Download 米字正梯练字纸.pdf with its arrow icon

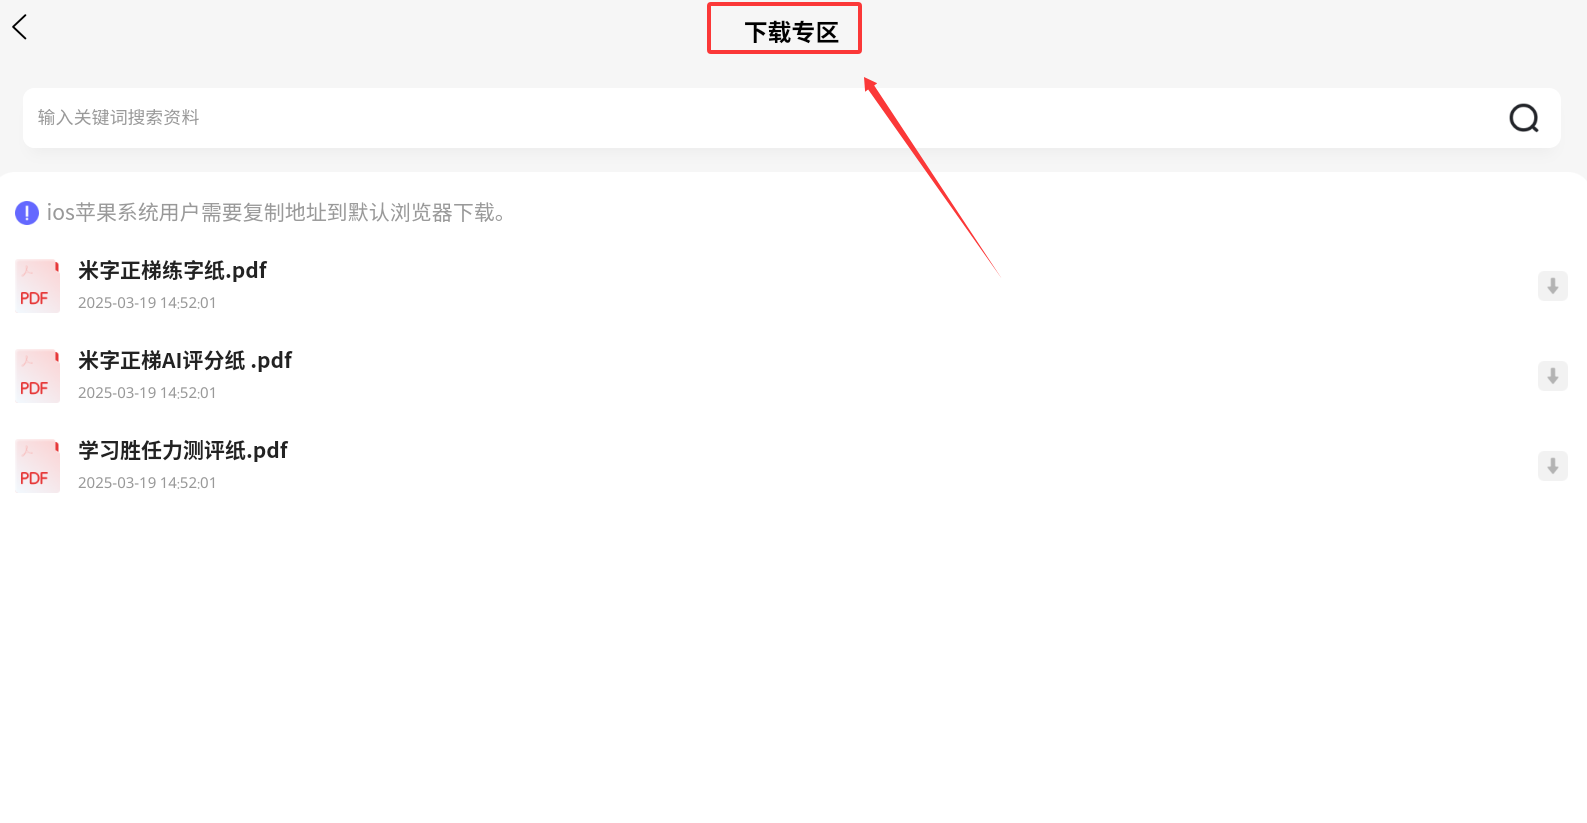(1552, 286)
